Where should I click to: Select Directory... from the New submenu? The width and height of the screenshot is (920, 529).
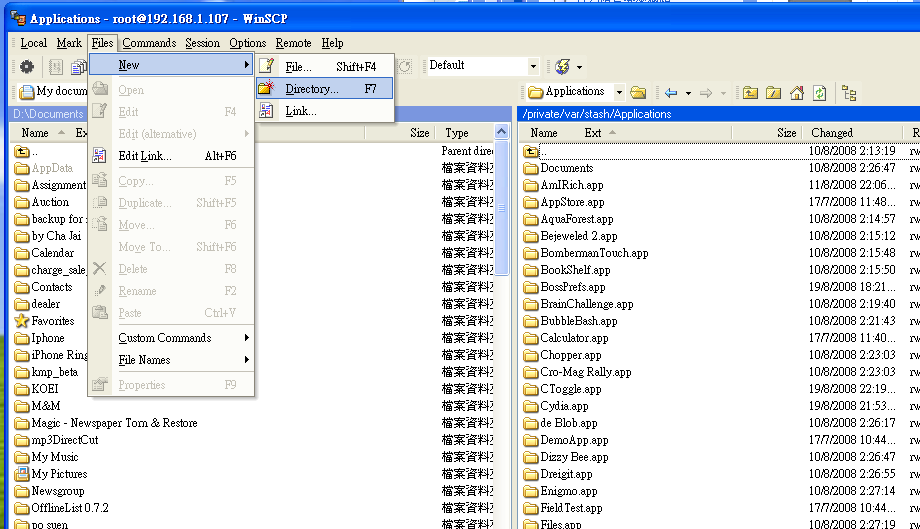pos(312,89)
